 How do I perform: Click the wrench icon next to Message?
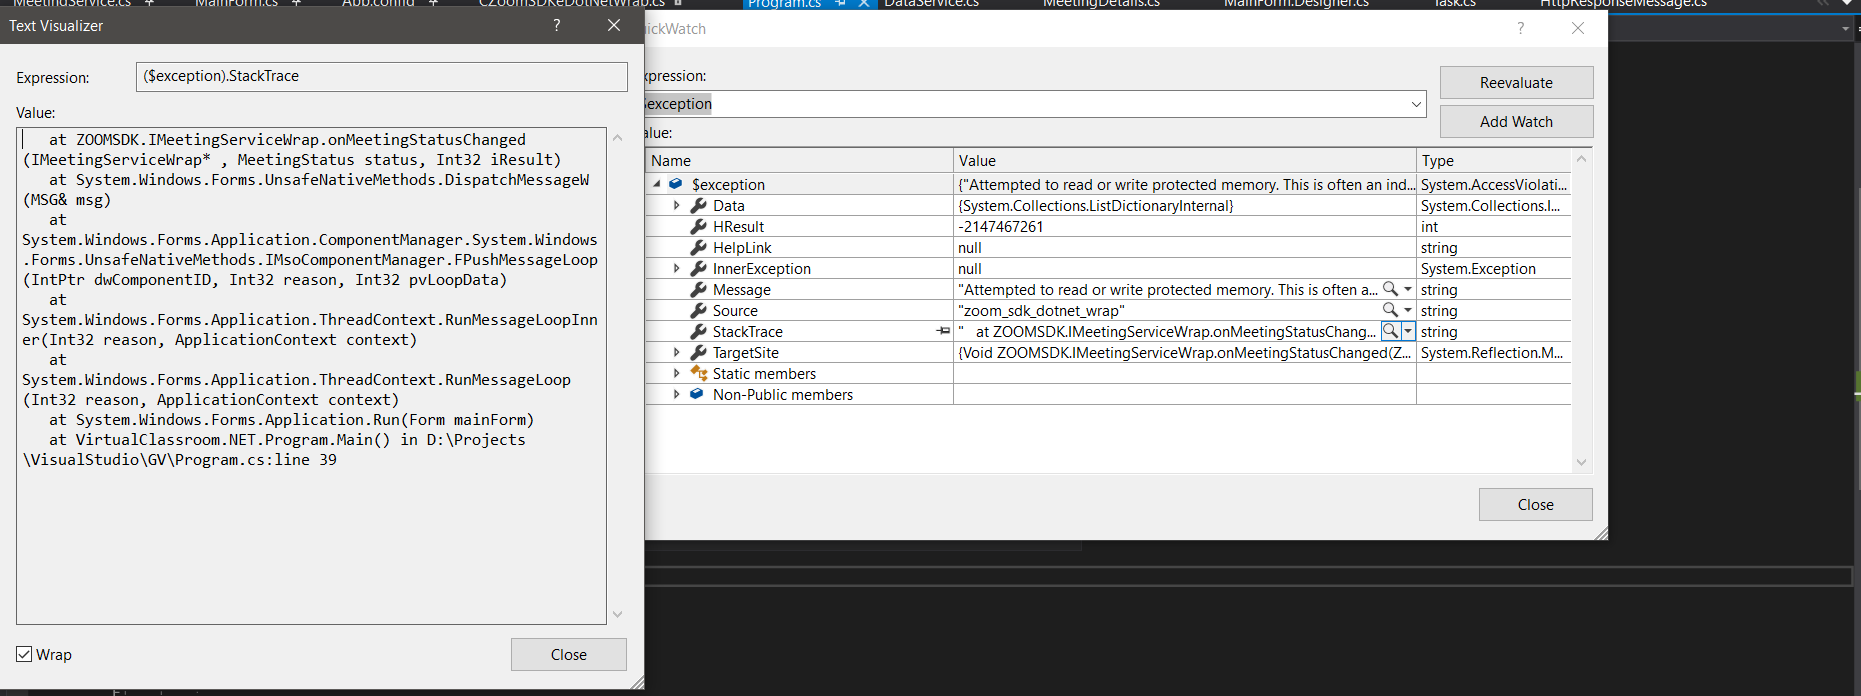pos(699,289)
